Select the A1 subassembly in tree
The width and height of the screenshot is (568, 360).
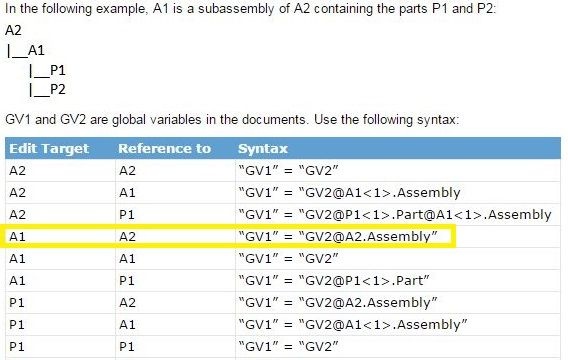coord(36,50)
